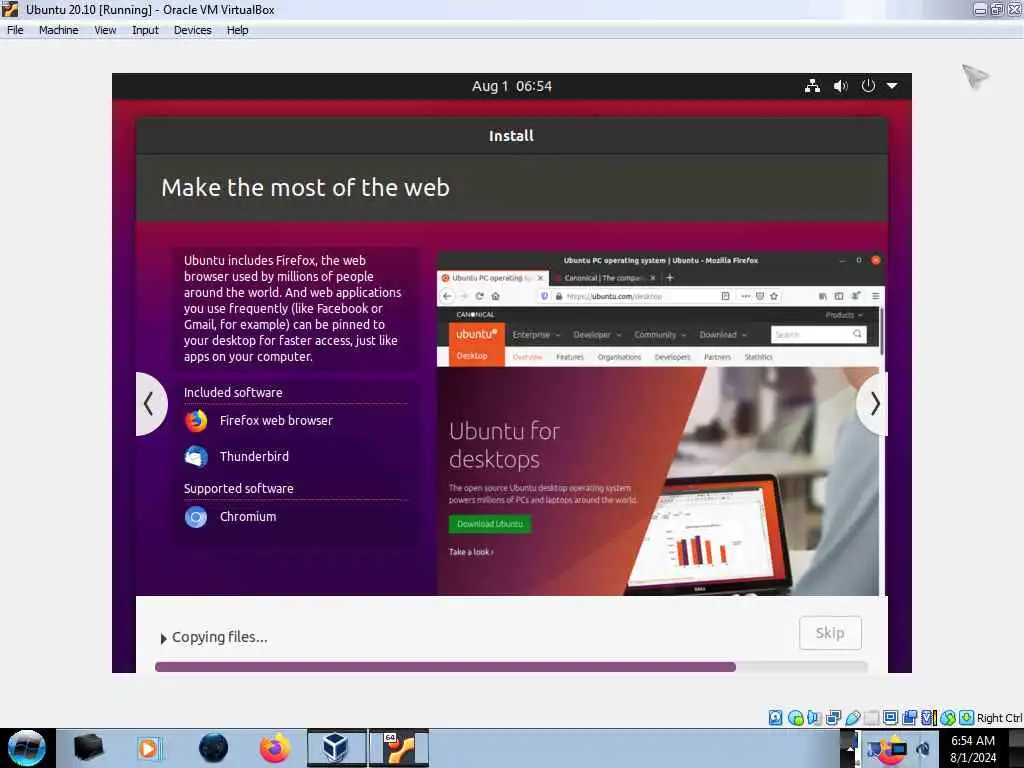Open the dark globe taskbar application

[x=214, y=748]
